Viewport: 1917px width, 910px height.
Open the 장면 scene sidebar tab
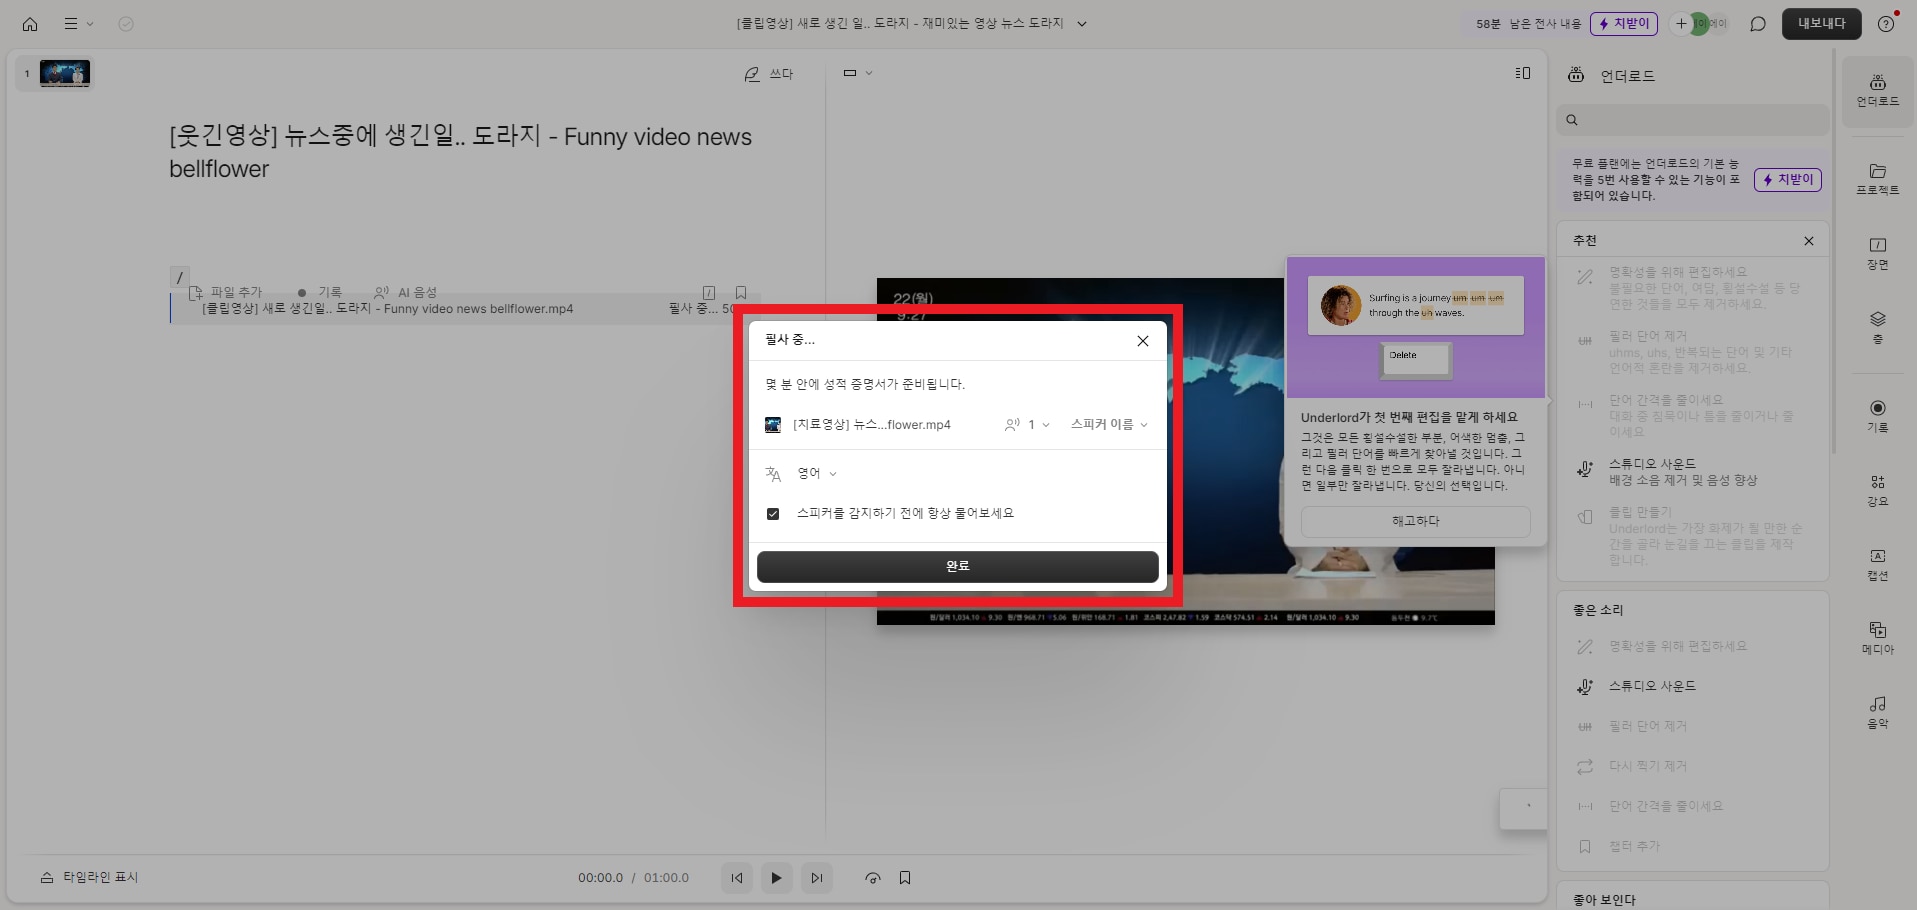tap(1878, 254)
